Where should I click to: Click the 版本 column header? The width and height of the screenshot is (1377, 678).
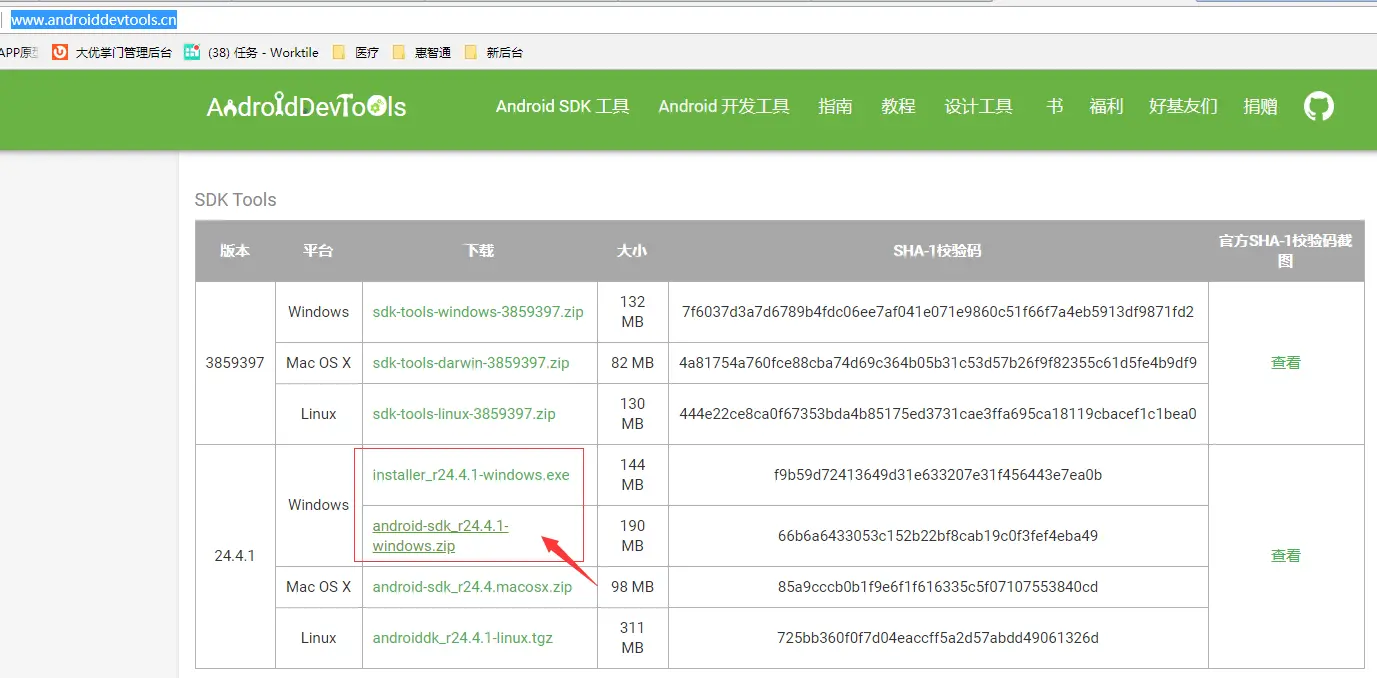pyautogui.click(x=235, y=251)
